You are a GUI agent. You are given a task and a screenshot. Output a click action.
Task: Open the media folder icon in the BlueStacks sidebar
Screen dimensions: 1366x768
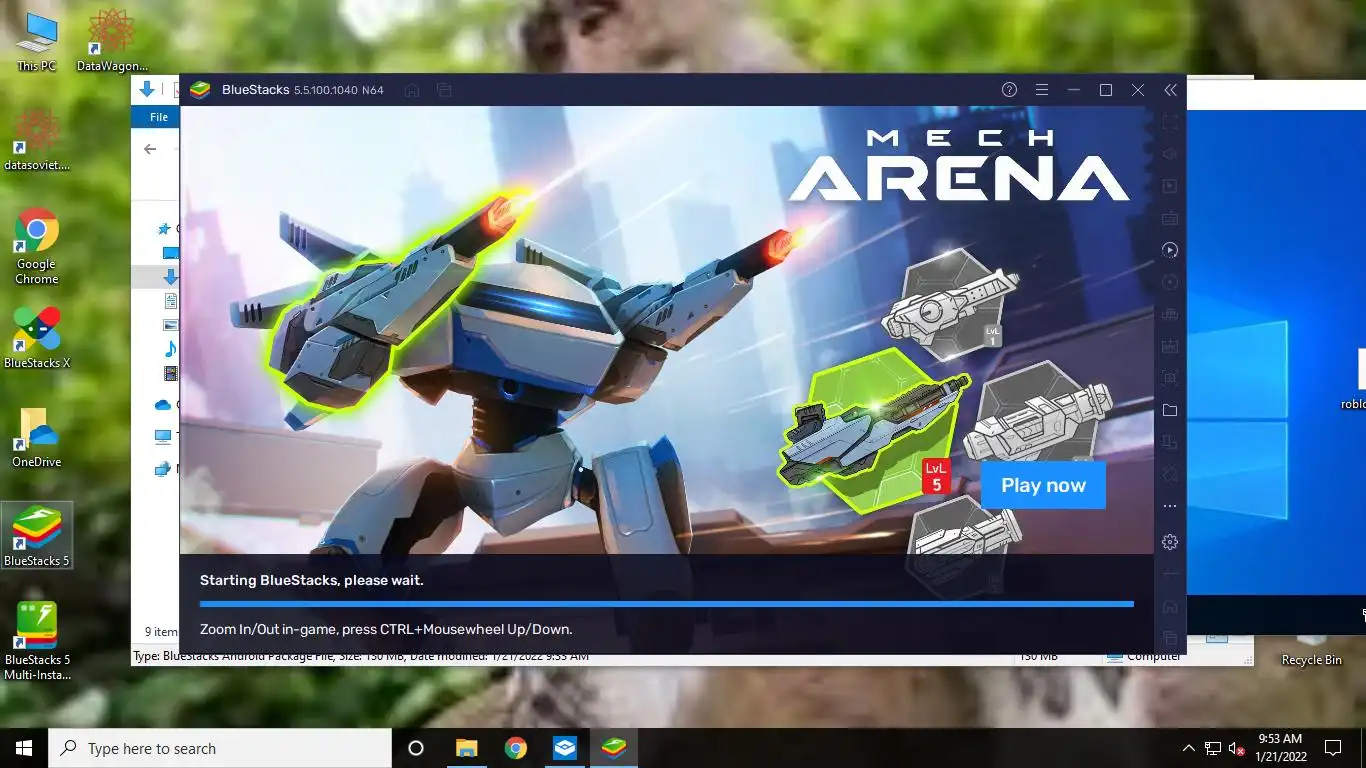pos(1170,410)
